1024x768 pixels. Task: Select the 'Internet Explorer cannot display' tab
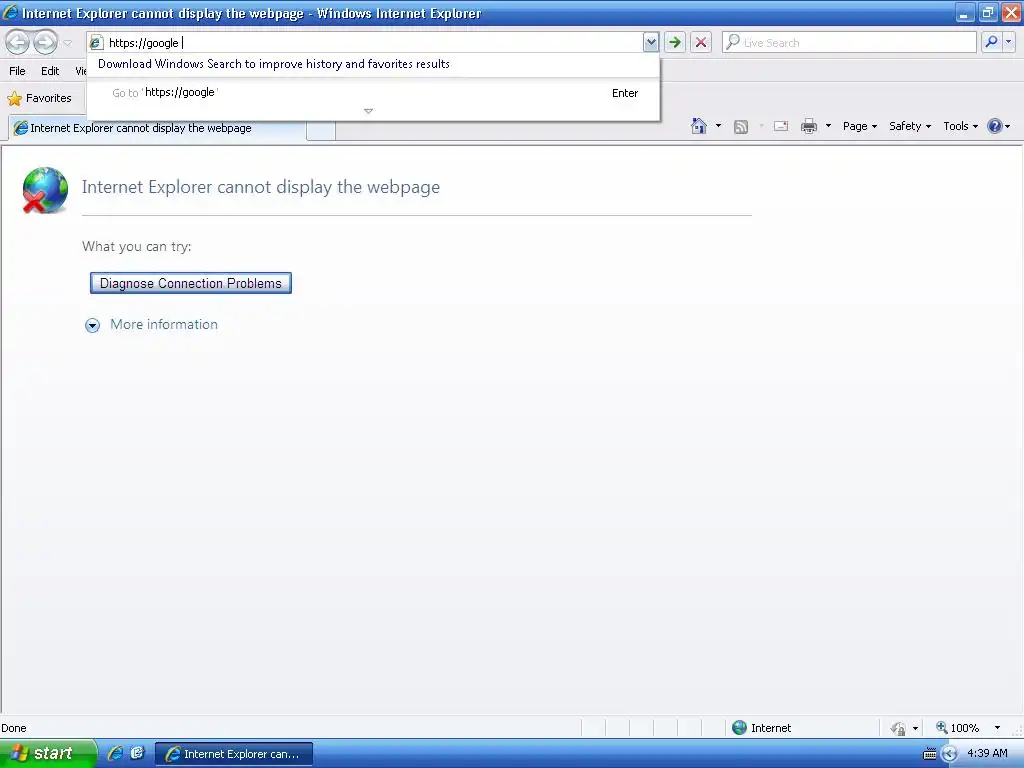click(x=157, y=128)
